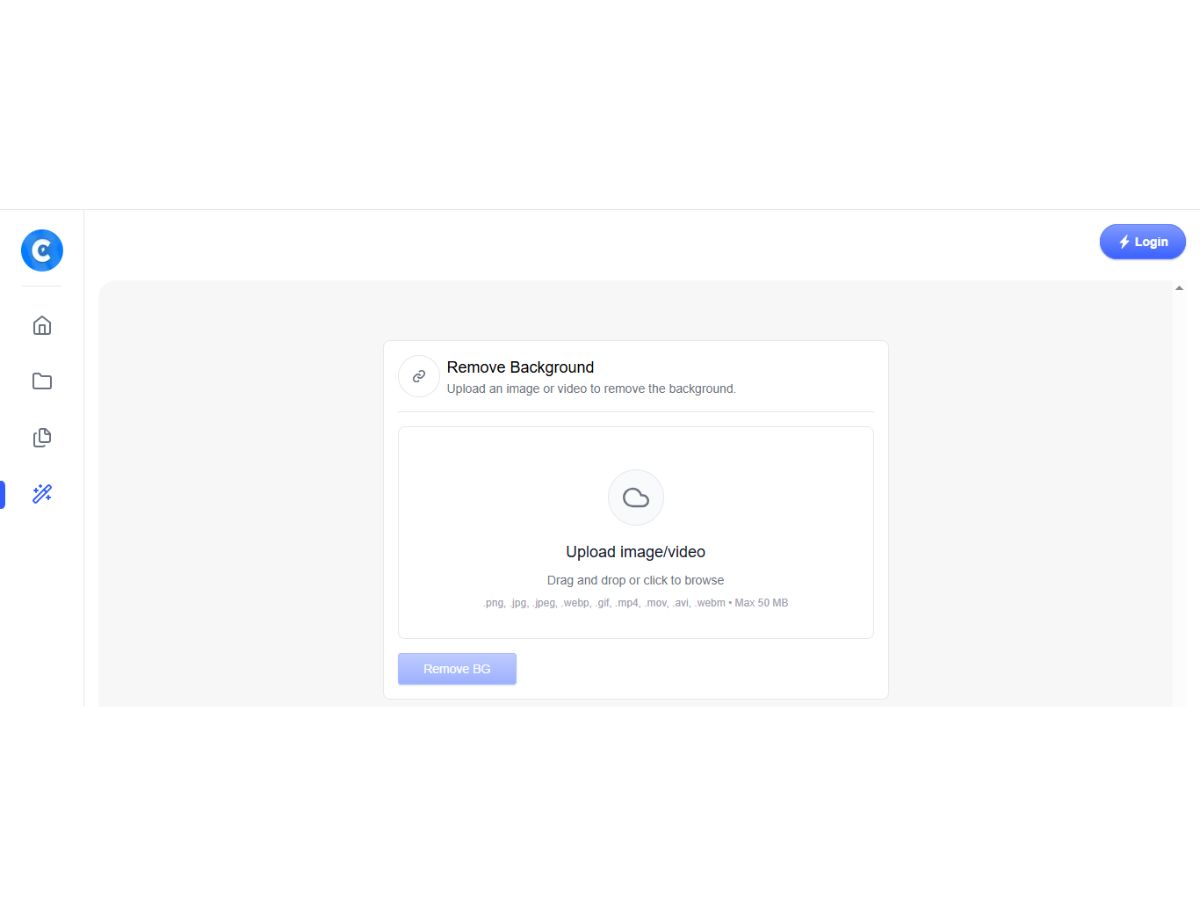Click the link icon beside Remove Background
This screenshot has height=900, width=1200.
tap(419, 376)
